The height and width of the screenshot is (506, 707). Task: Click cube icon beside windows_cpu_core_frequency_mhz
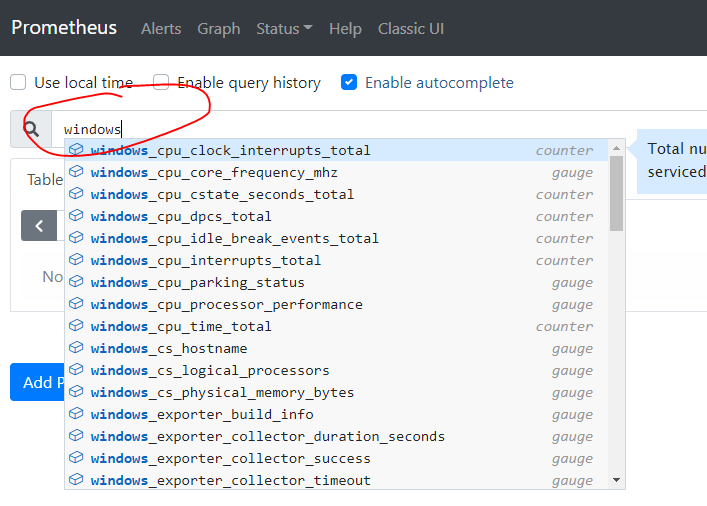click(x=76, y=172)
